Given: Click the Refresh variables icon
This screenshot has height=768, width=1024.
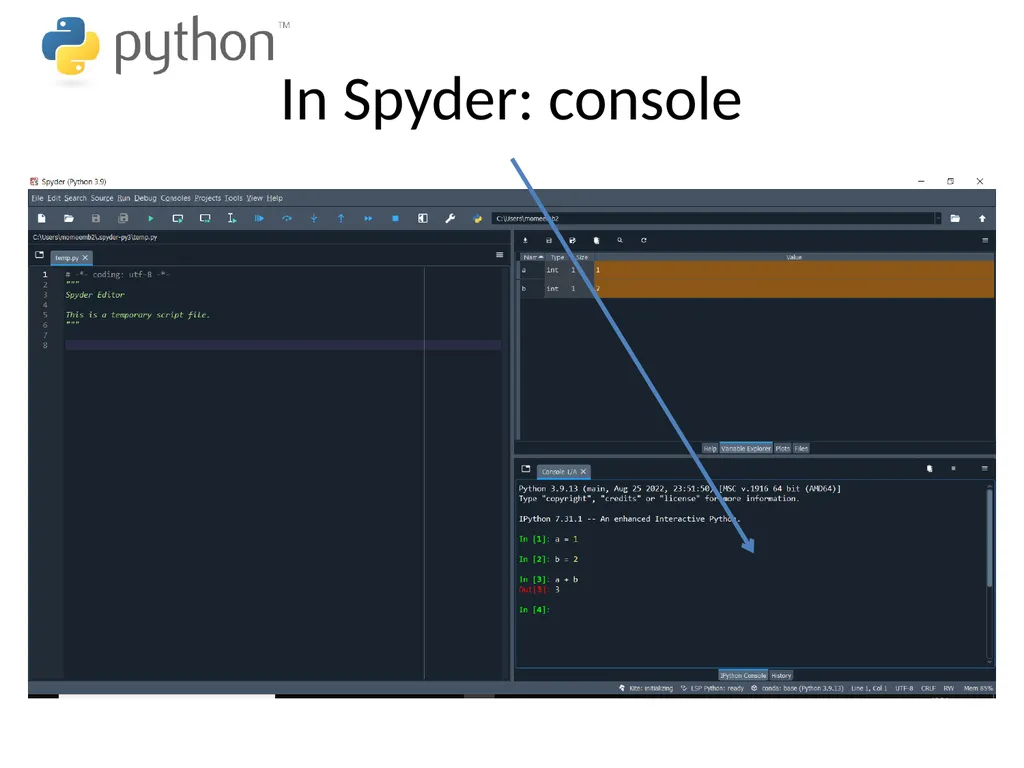Looking at the screenshot, I should coord(643,241).
